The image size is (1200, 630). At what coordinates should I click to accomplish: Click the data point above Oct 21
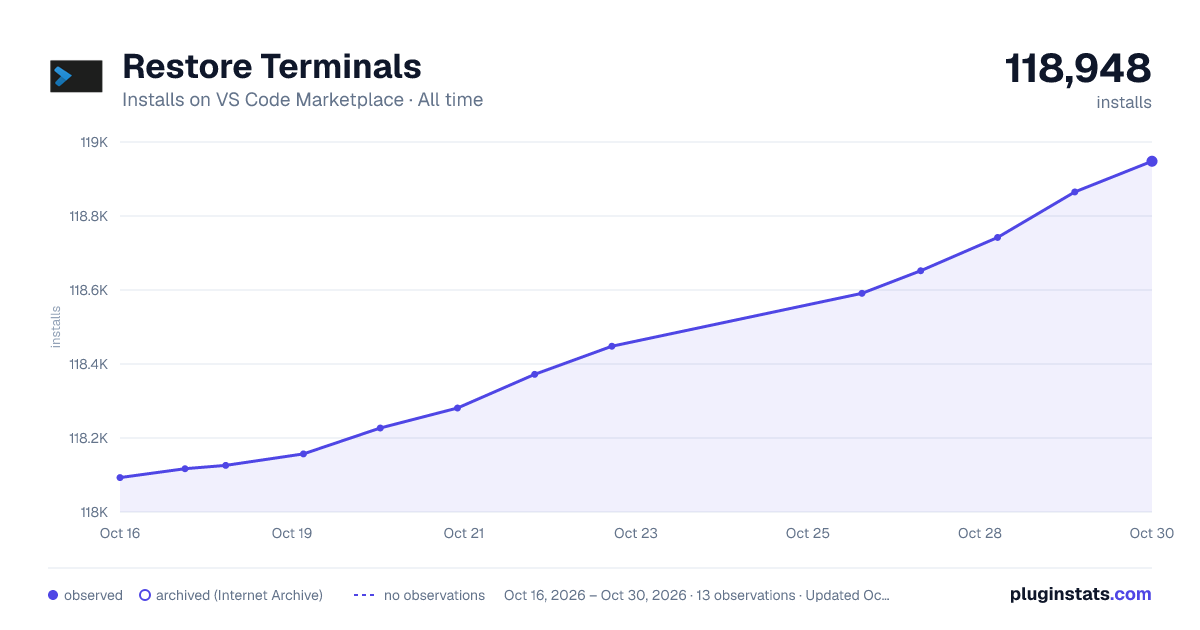(x=457, y=408)
